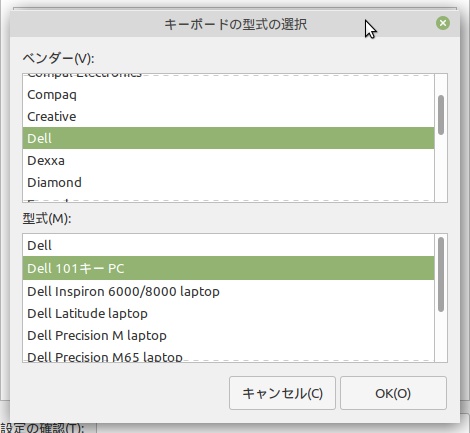The width and height of the screenshot is (470, 433).
Task: Click the vendor list scrollbar thumb
Action: coord(441,115)
